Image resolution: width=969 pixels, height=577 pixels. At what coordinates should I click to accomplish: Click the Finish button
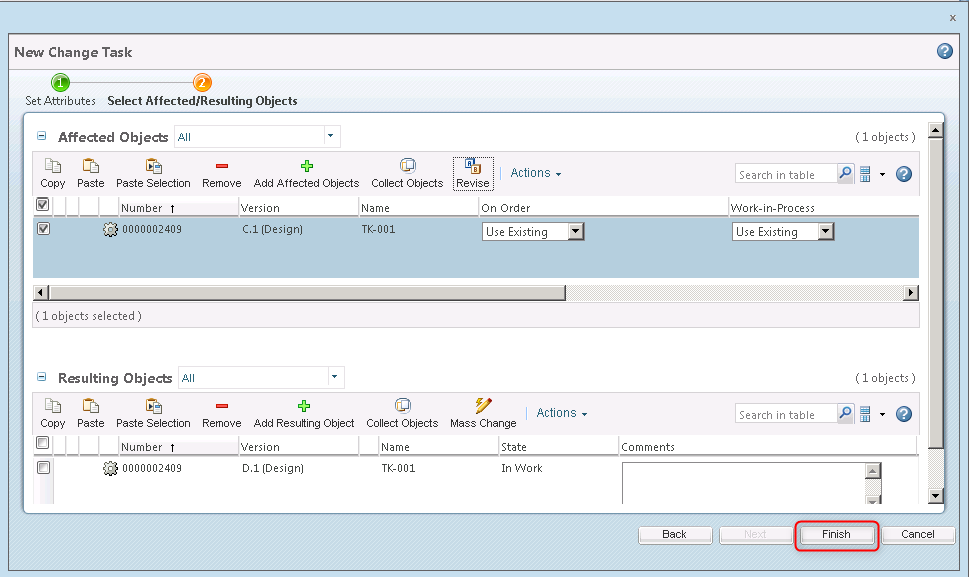pyautogui.click(x=836, y=534)
